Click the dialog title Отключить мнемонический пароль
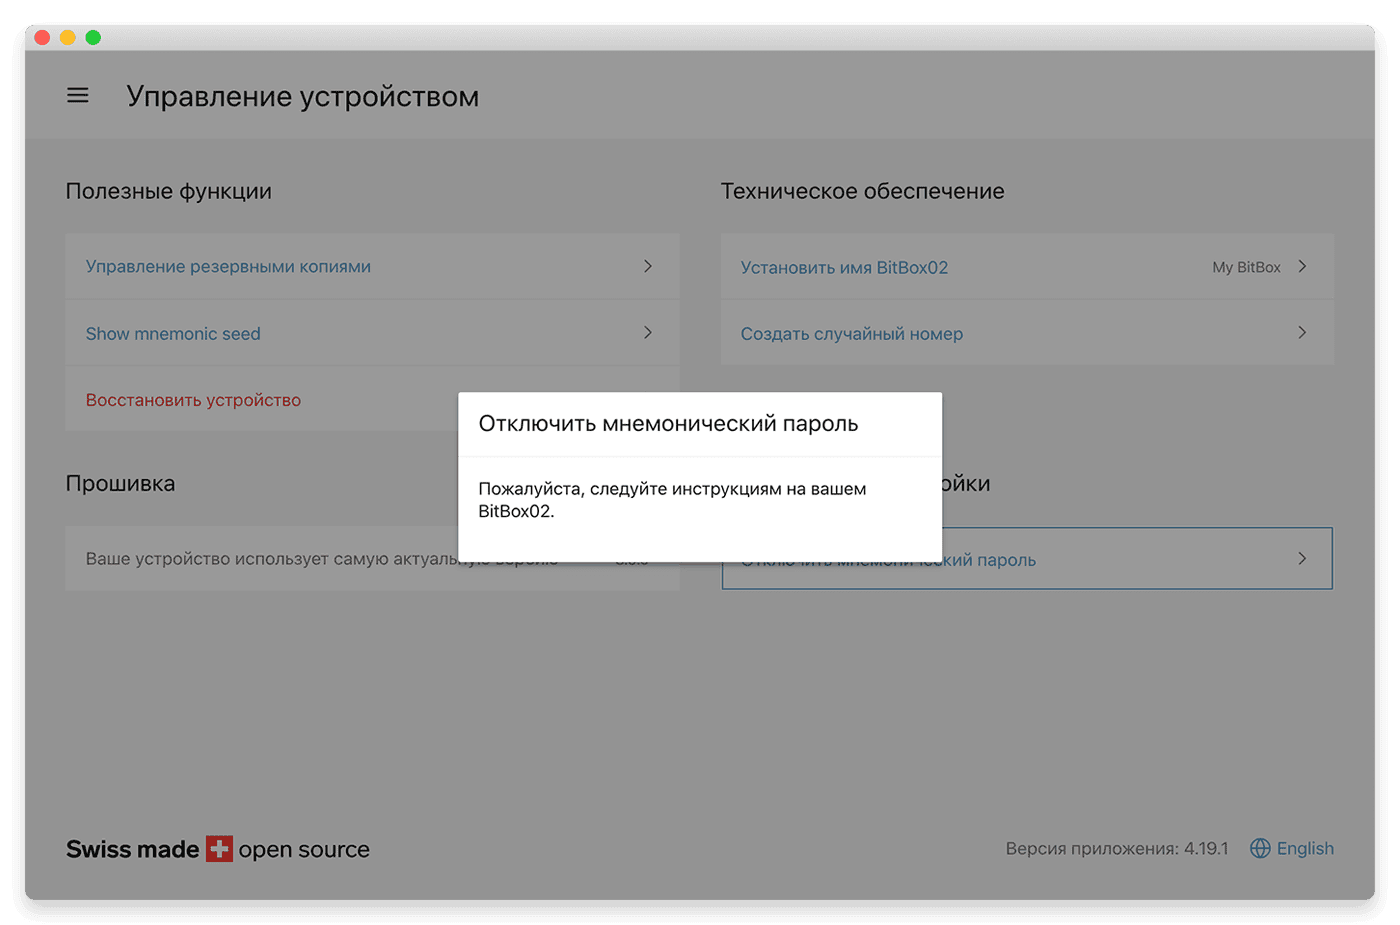 pyautogui.click(x=668, y=423)
